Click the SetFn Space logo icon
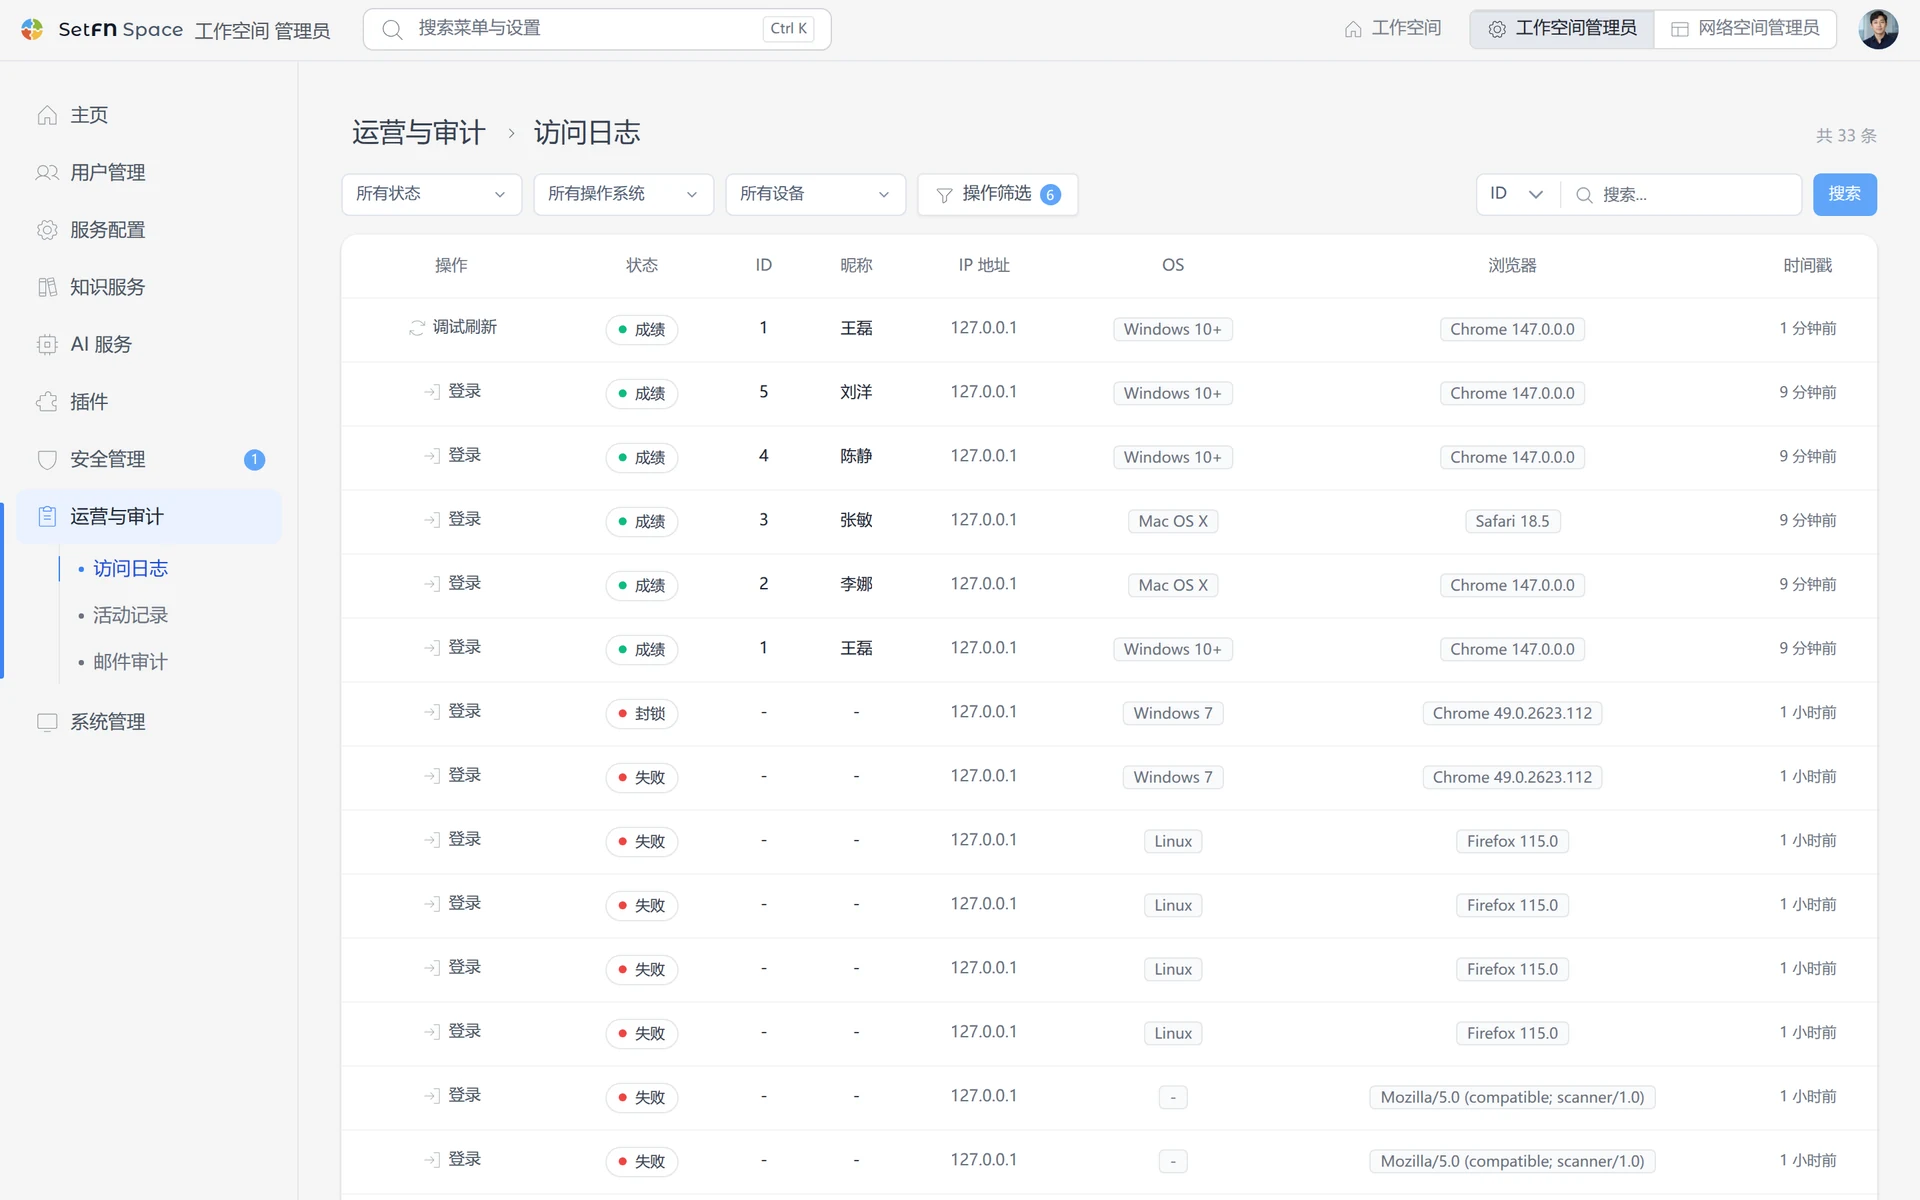The height and width of the screenshot is (1200, 1920). click(x=32, y=29)
